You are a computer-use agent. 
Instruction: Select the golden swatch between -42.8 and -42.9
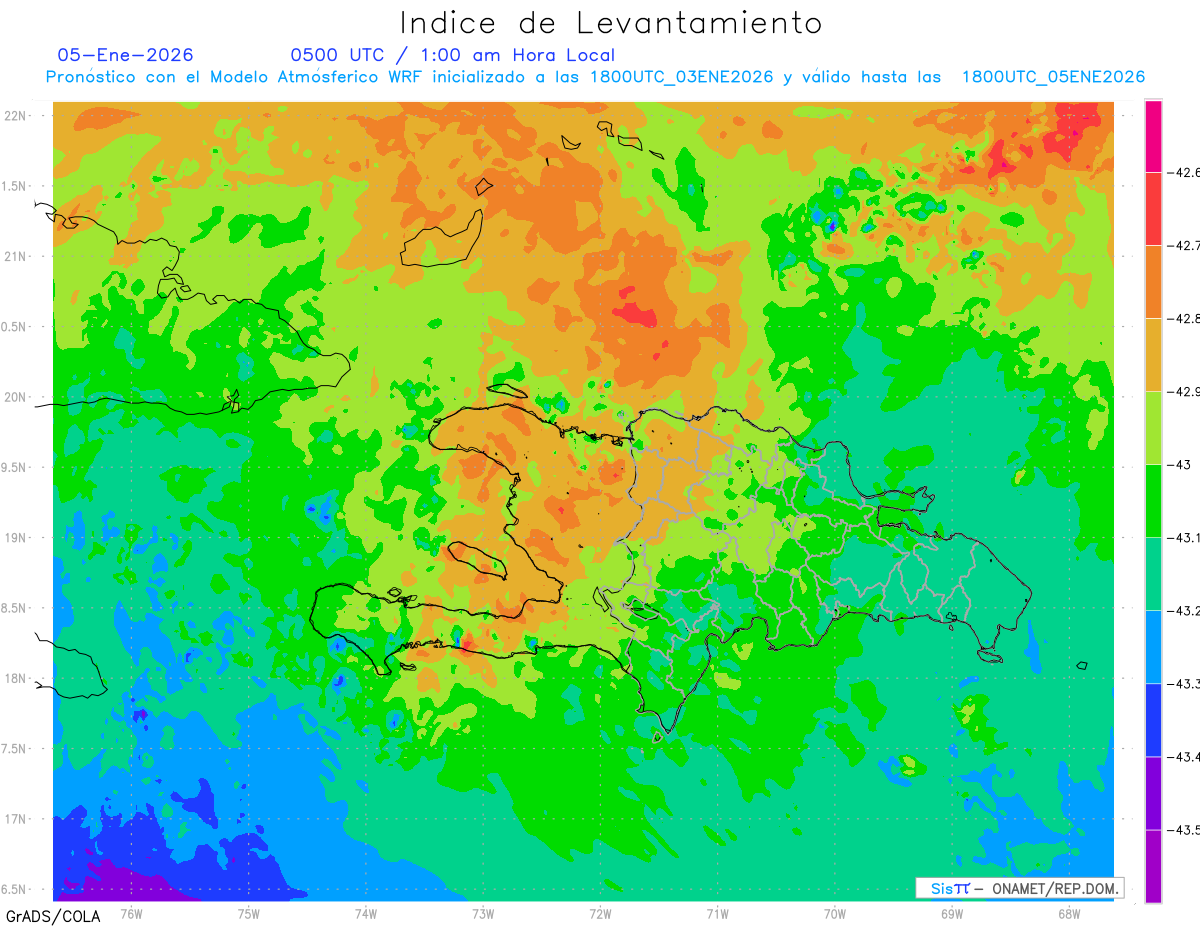[x=1153, y=354]
